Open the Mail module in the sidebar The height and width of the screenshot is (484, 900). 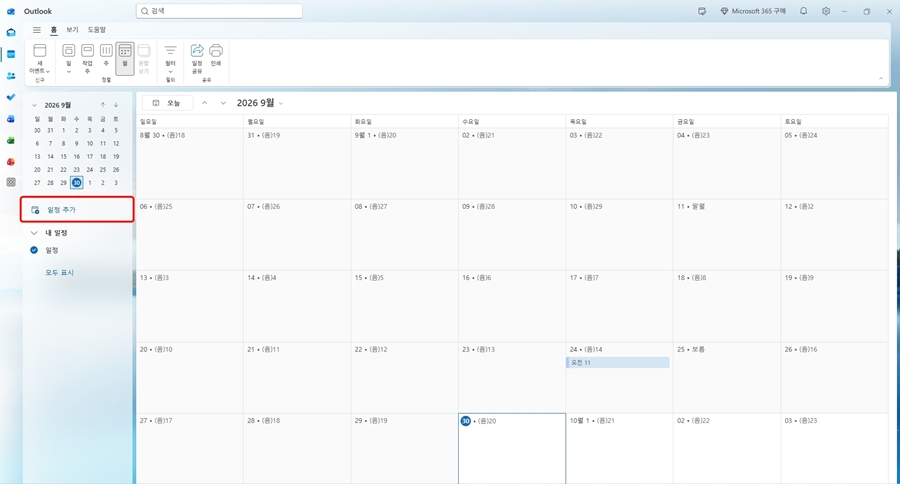click(11, 33)
